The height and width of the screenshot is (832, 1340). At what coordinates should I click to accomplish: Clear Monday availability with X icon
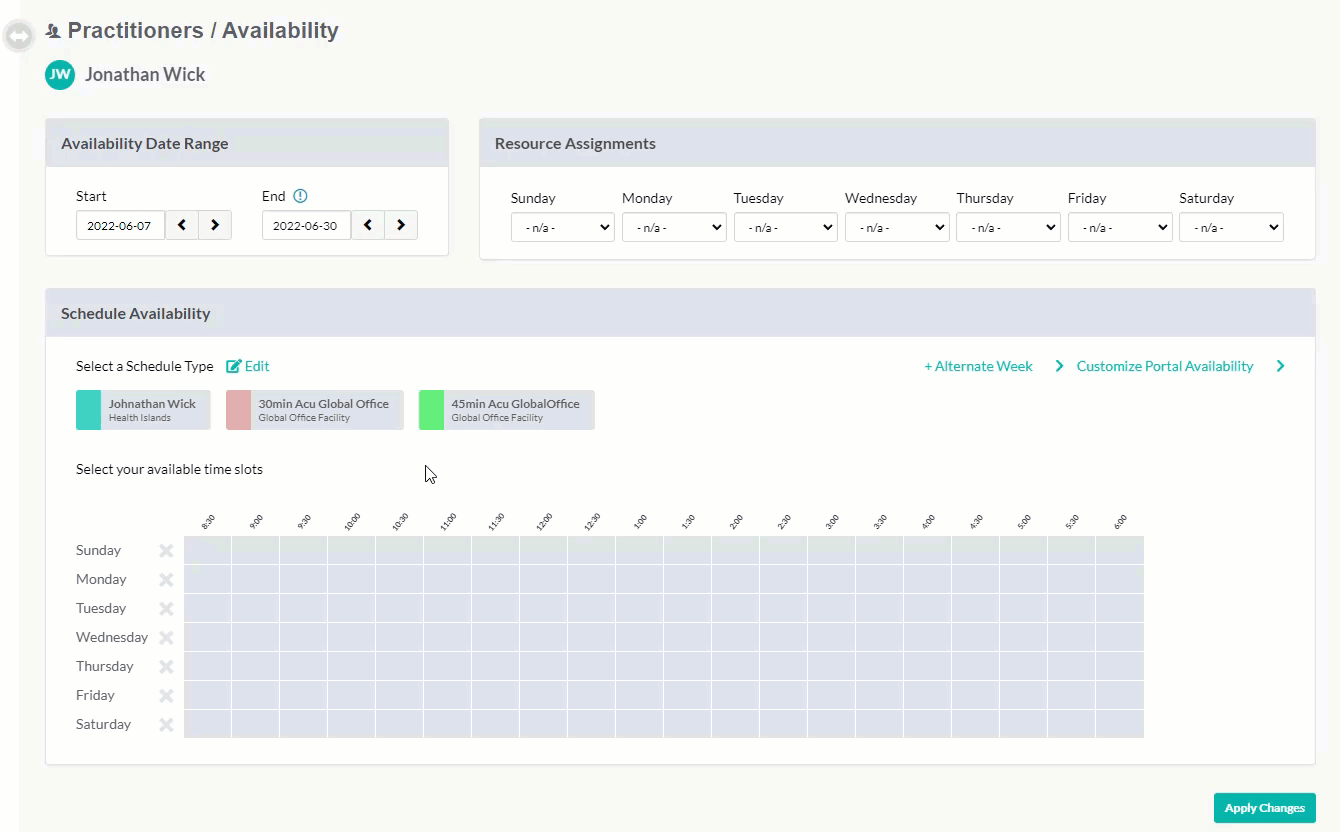[x=166, y=579]
